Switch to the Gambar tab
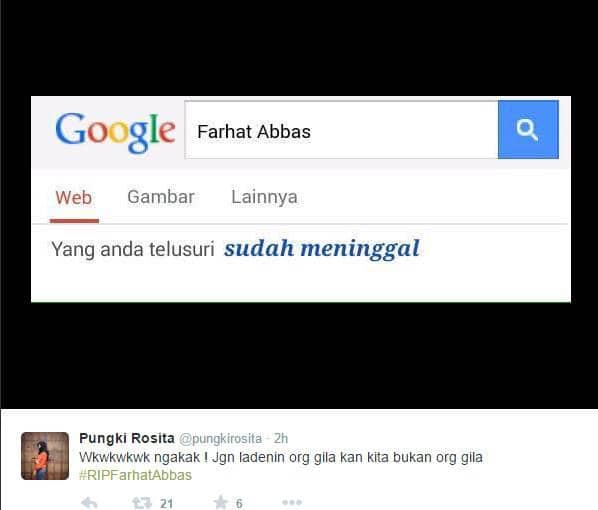The height and width of the screenshot is (510, 598). (161, 197)
